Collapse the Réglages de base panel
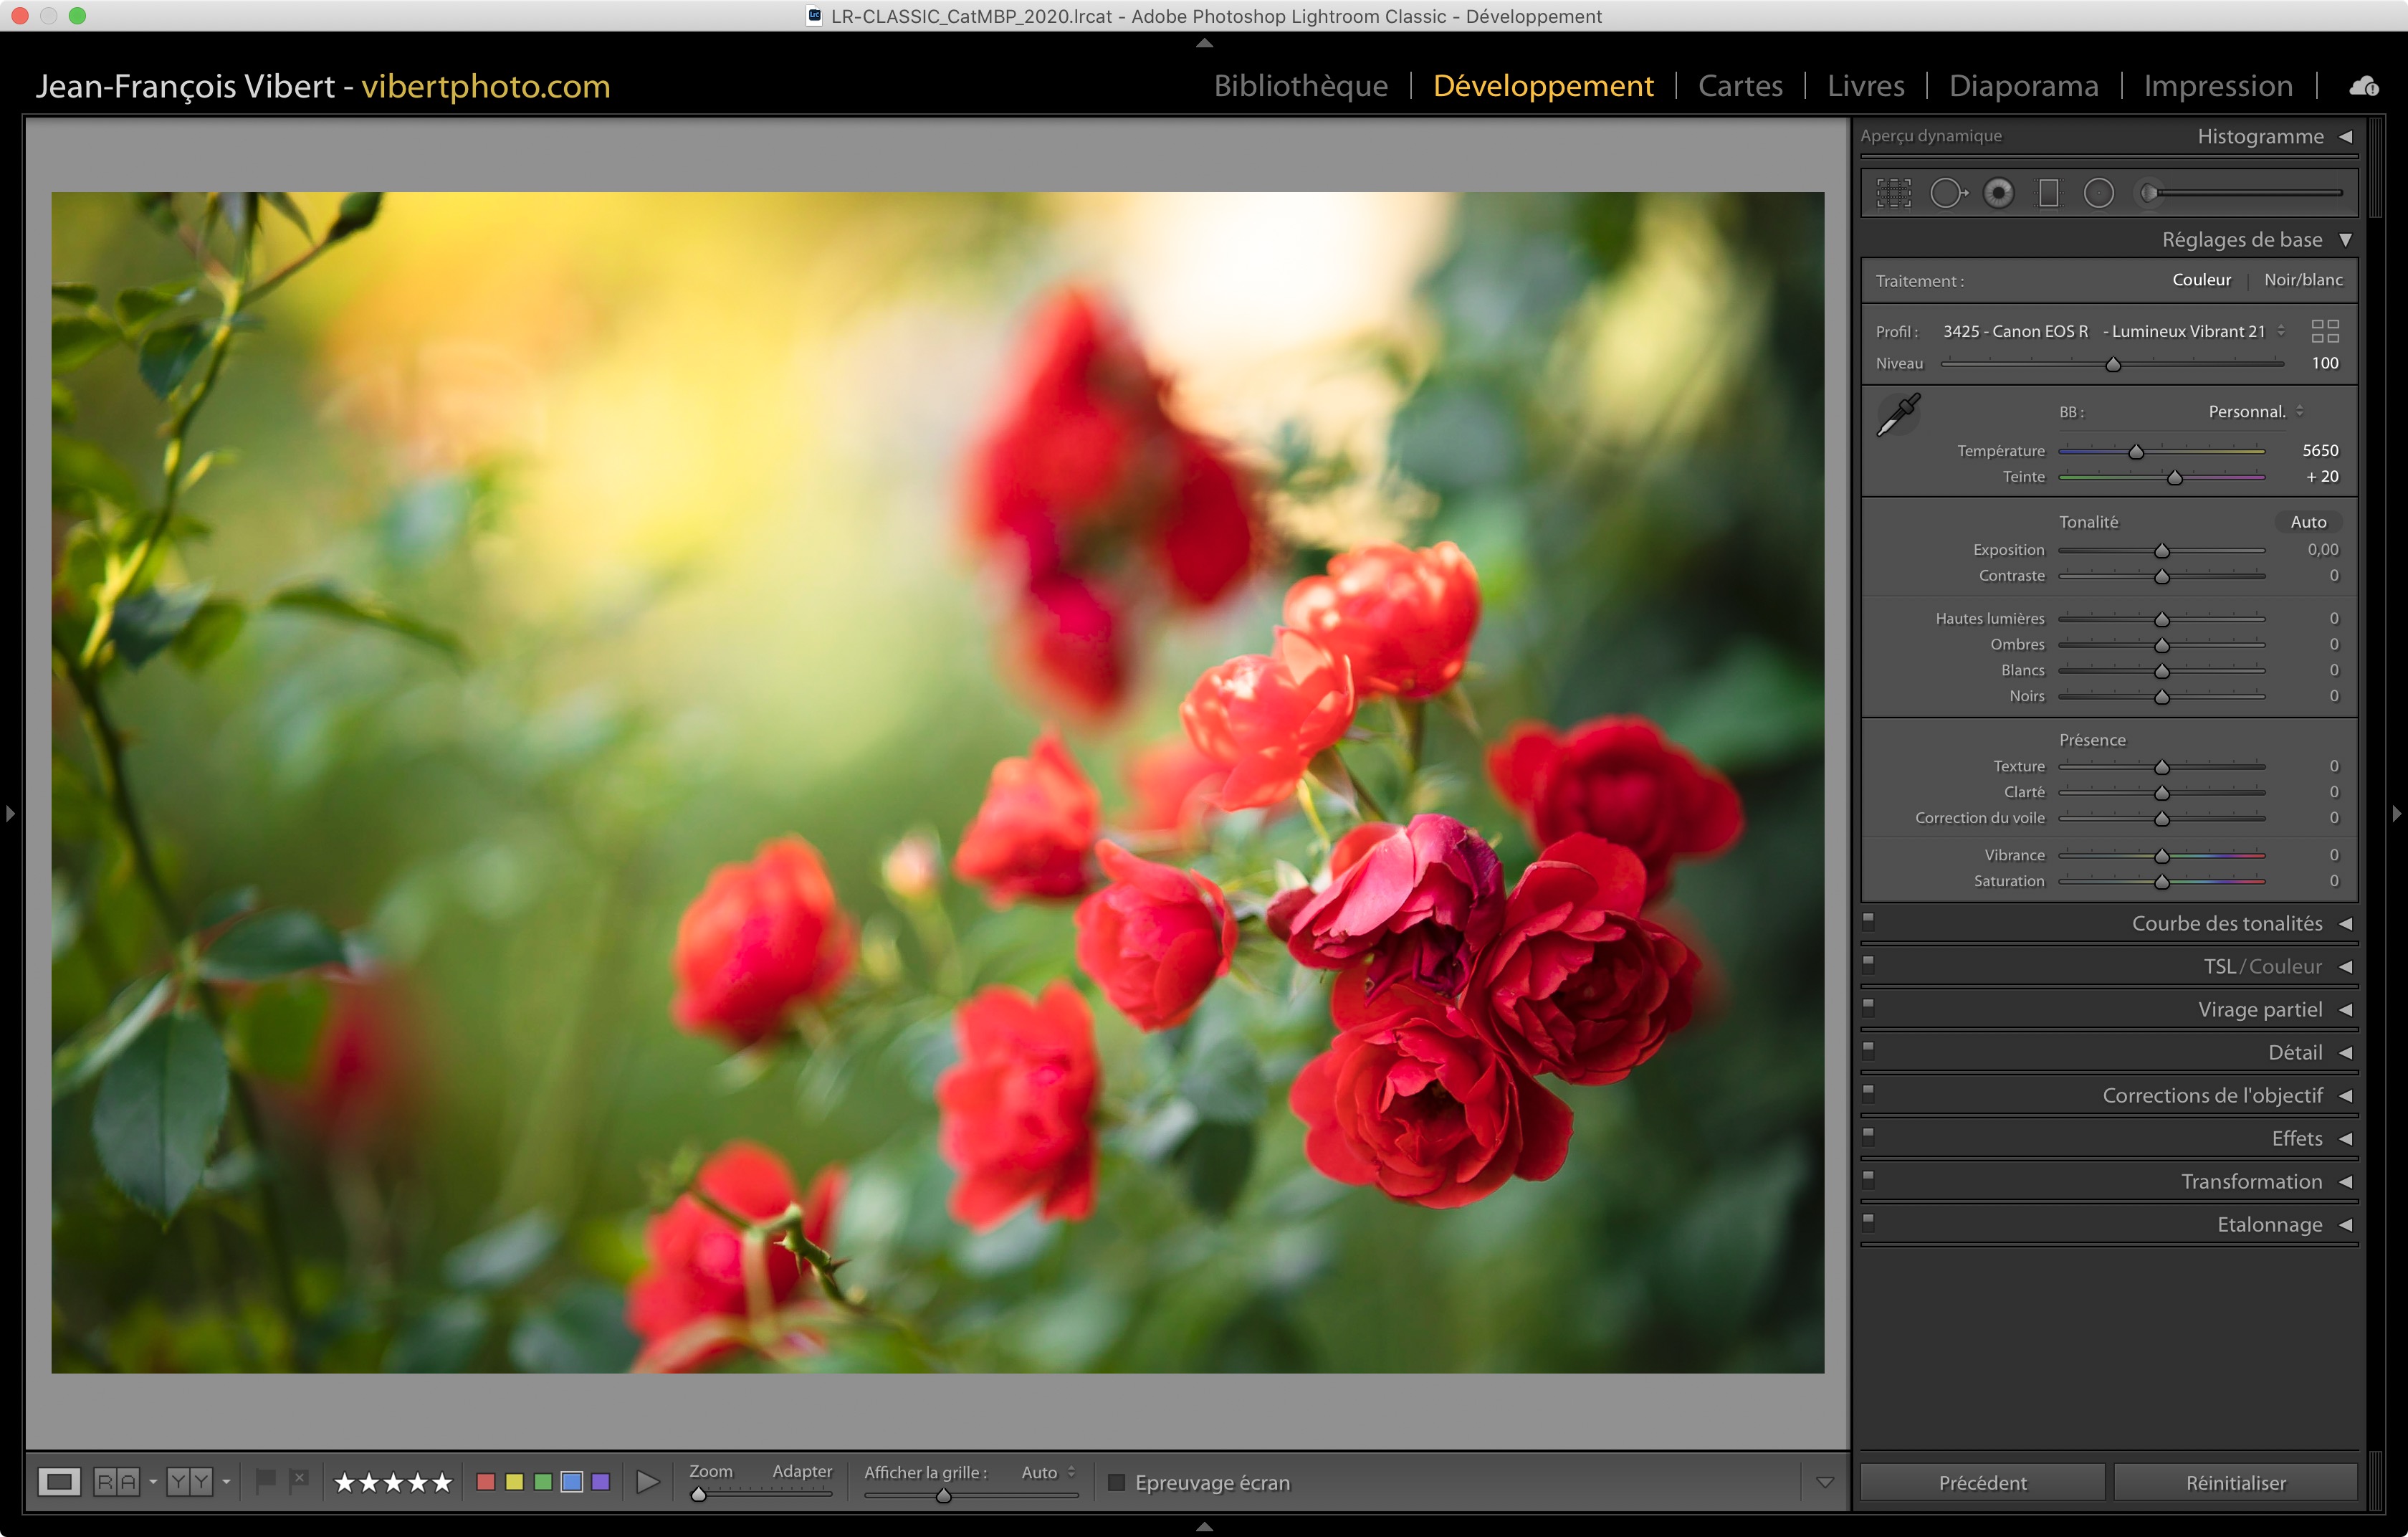 (2345, 240)
